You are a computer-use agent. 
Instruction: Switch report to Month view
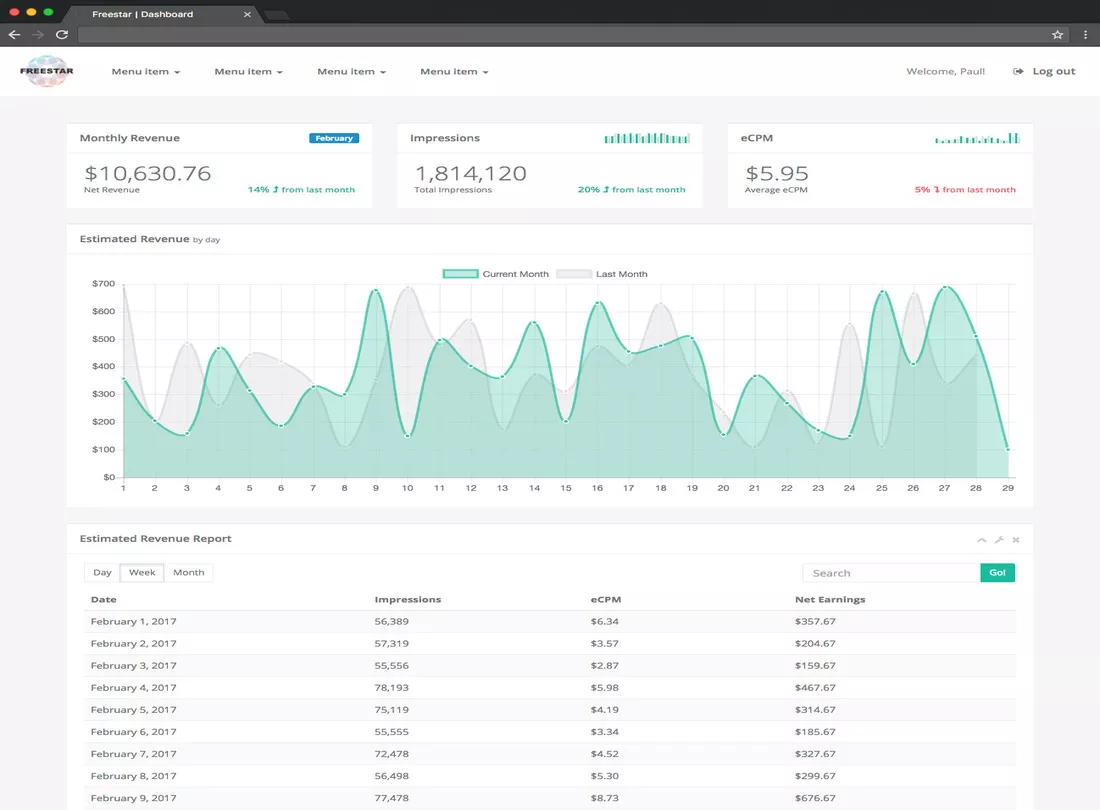[189, 572]
